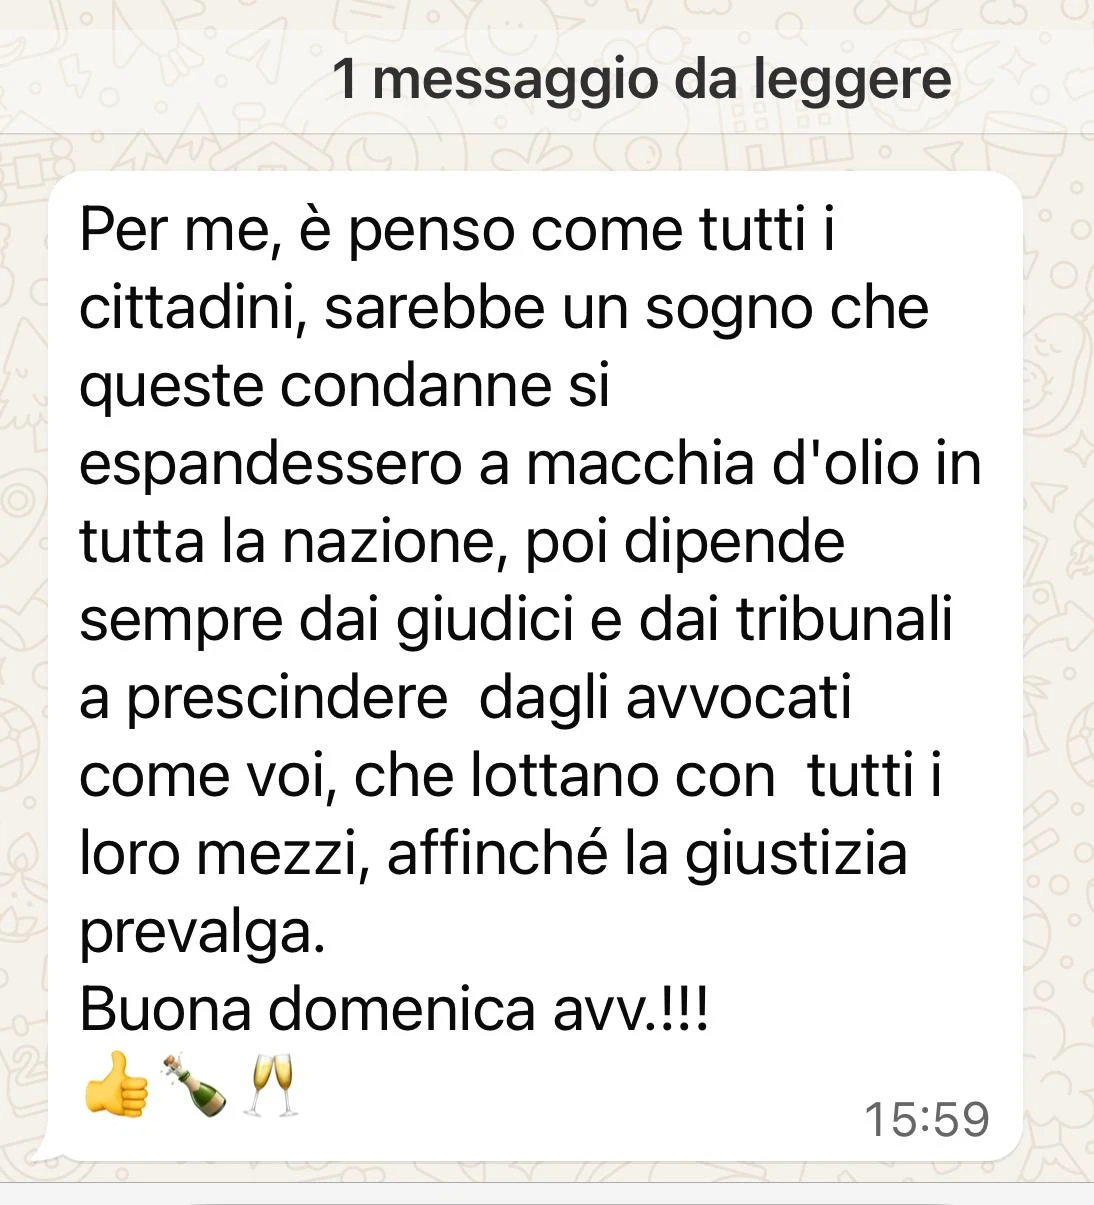Viewport: 1094px width, 1205px height.
Task: Click the phrase "macchia d'olio"
Action: (722, 465)
